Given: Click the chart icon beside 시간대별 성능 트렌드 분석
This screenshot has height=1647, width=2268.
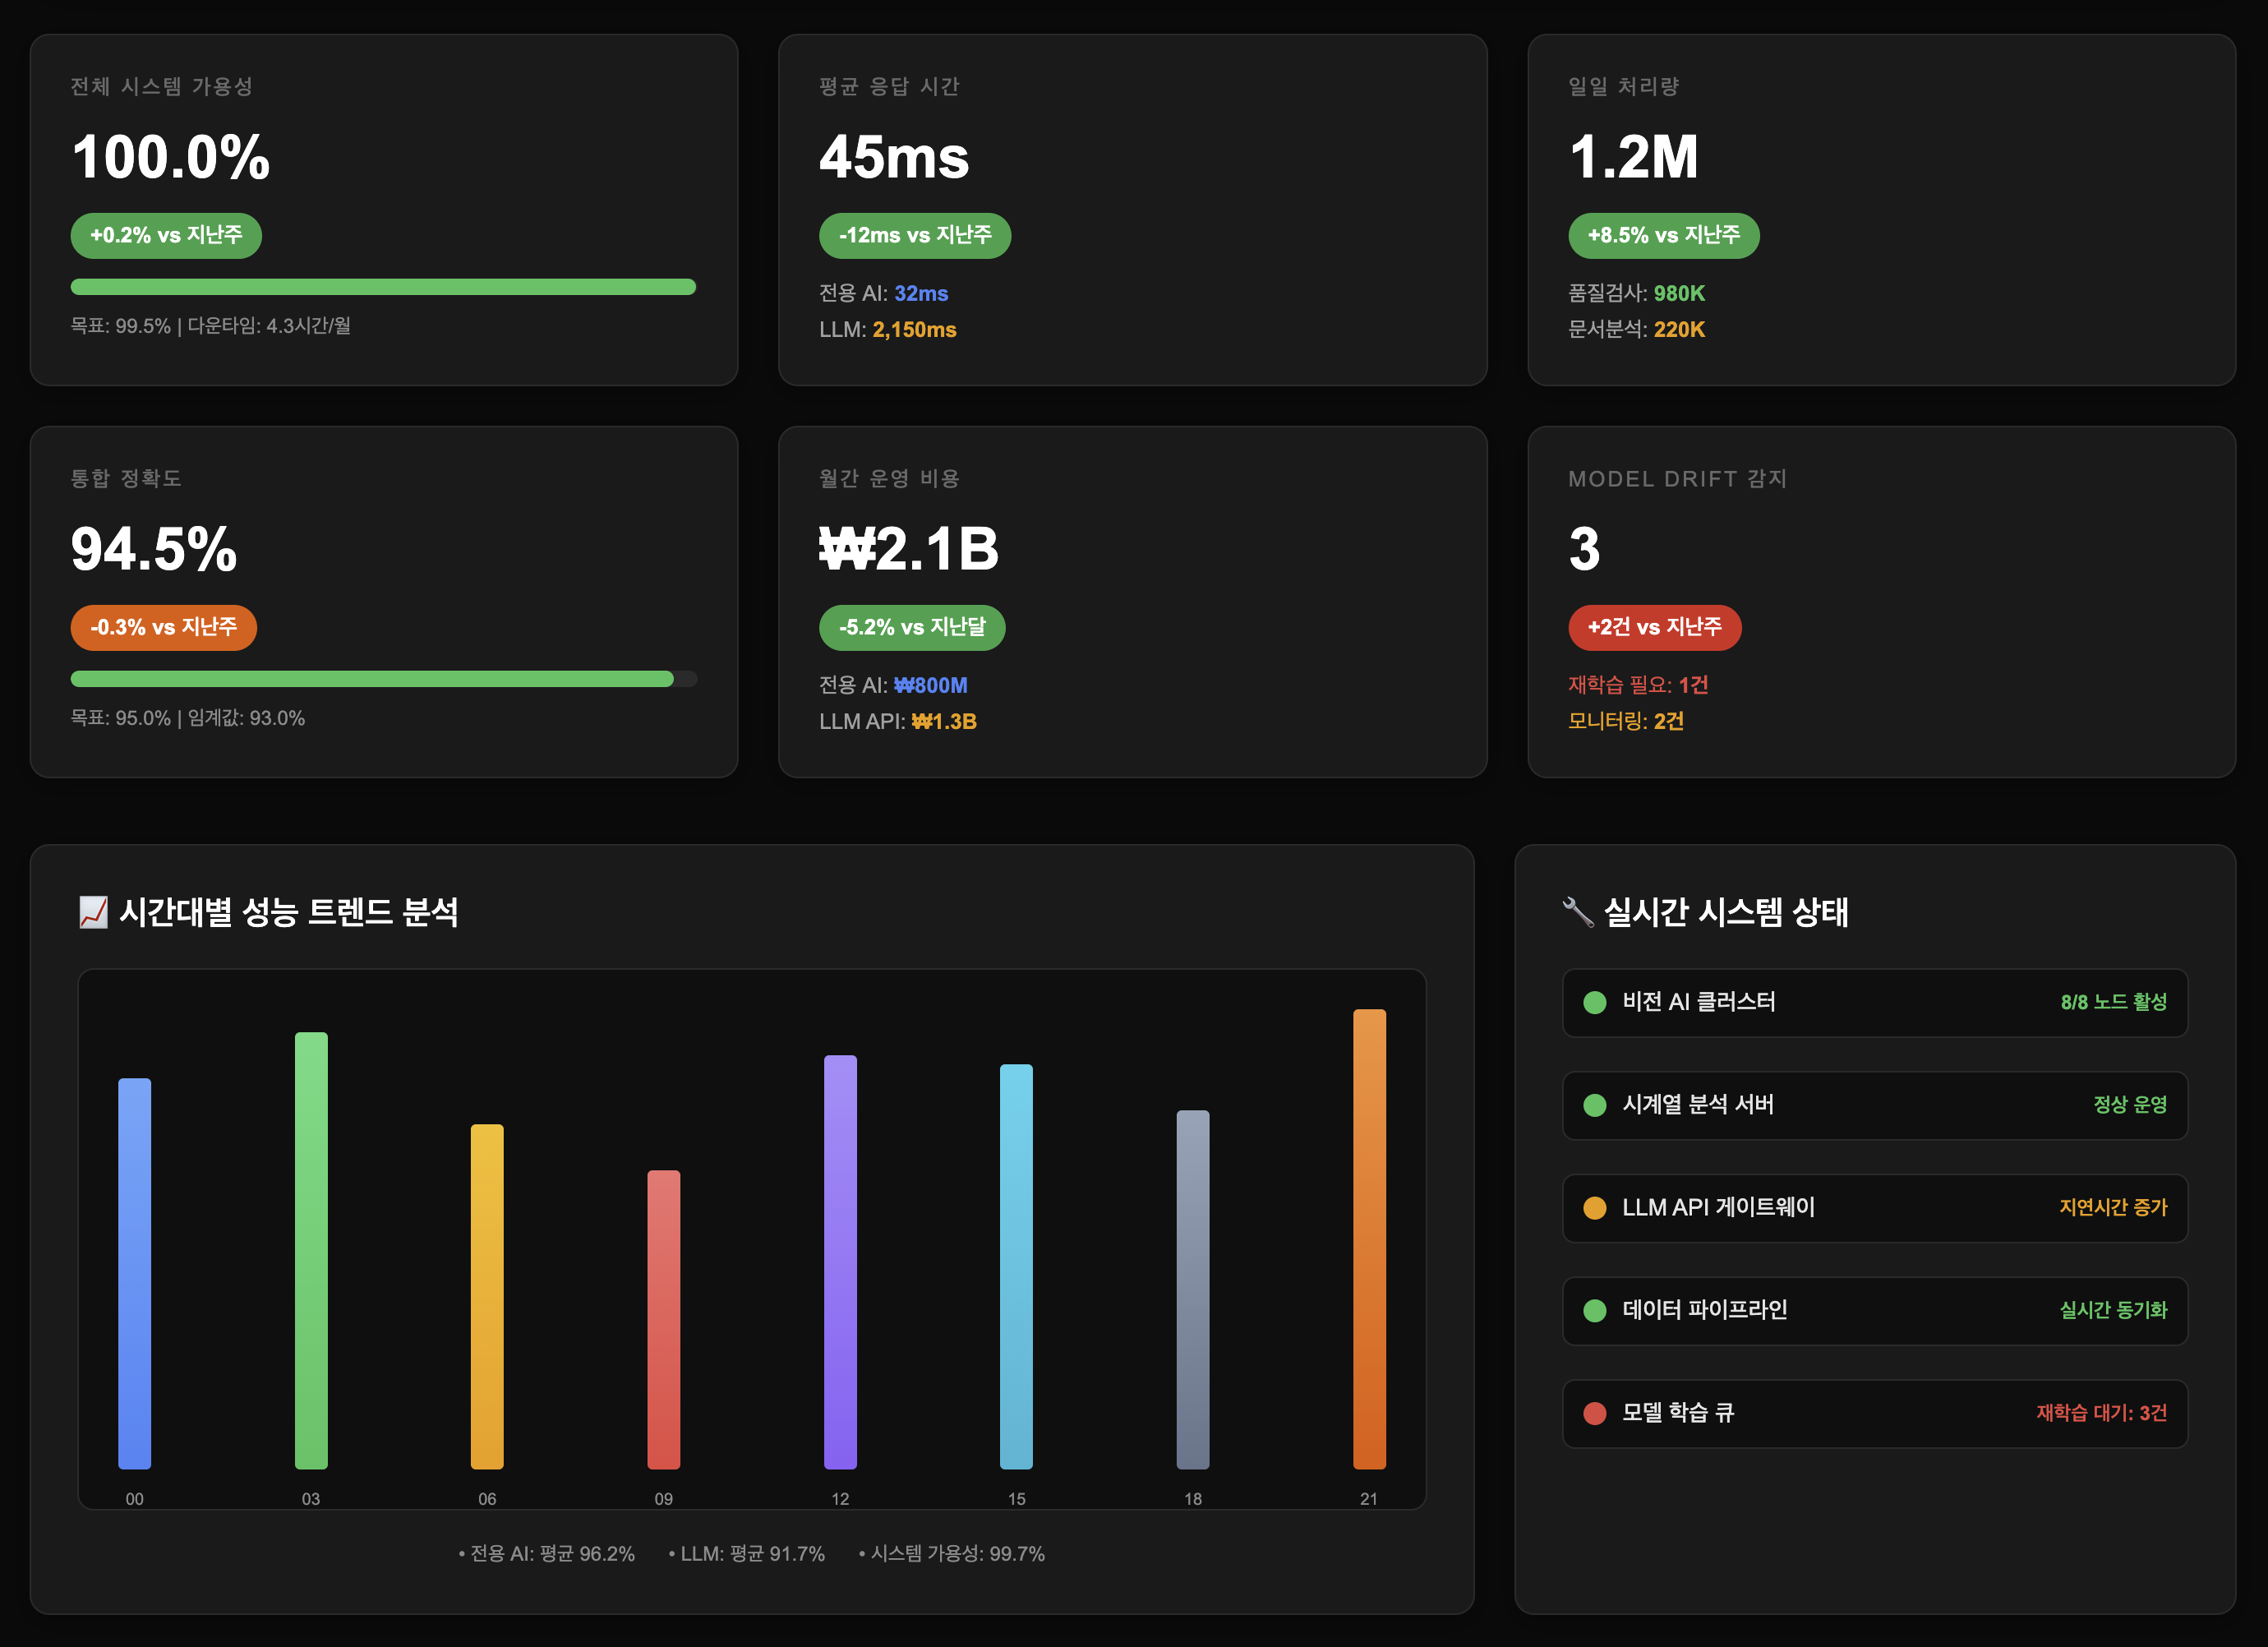Looking at the screenshot, I should tap(93, 912).
